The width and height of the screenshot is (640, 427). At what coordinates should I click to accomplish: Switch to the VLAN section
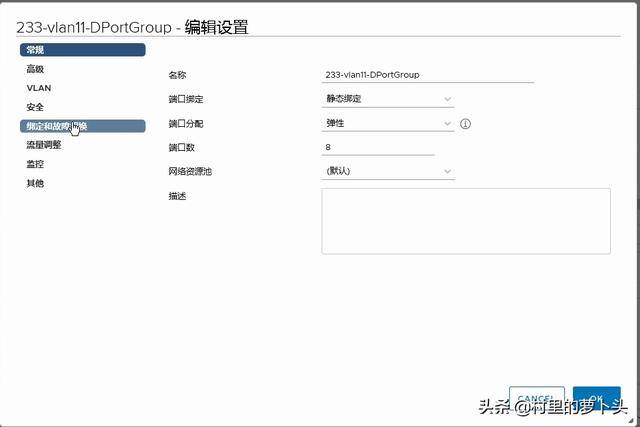tap(38, 88)
